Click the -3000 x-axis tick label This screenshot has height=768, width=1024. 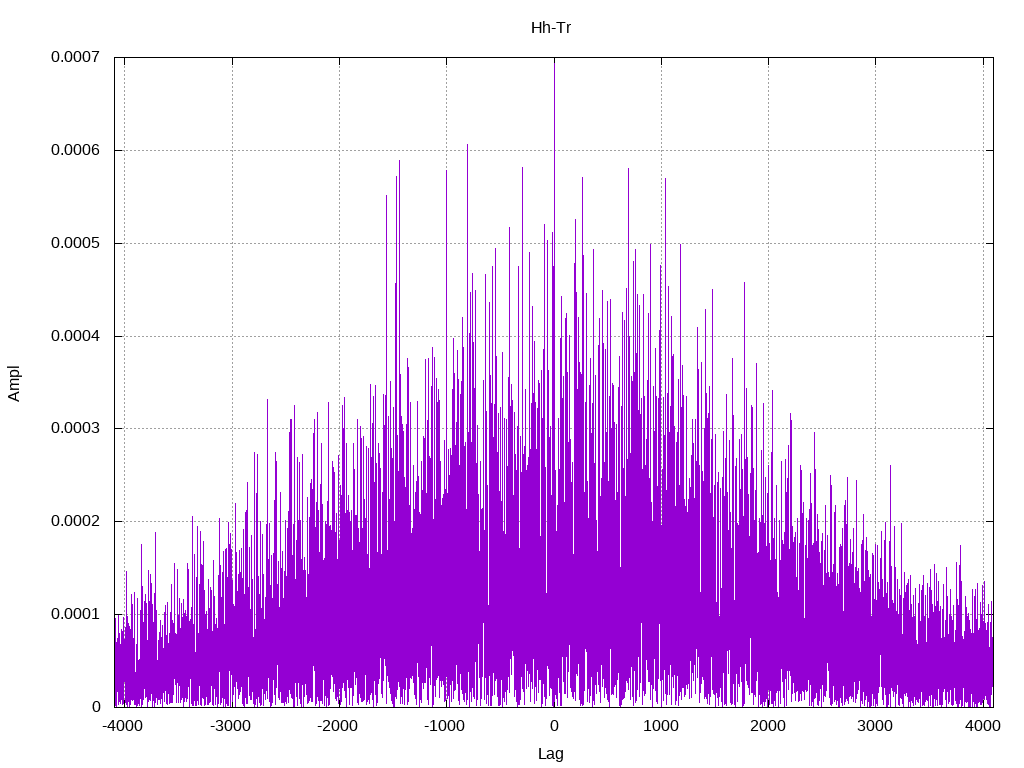tap(230, 726)
